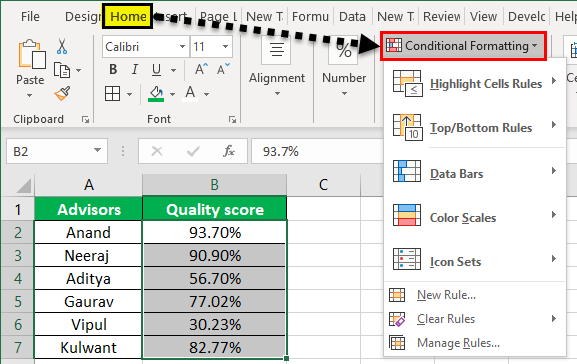Select row 4 header
Screen dimensions: 577x364
pyautogui.click(x=17, y=278)
